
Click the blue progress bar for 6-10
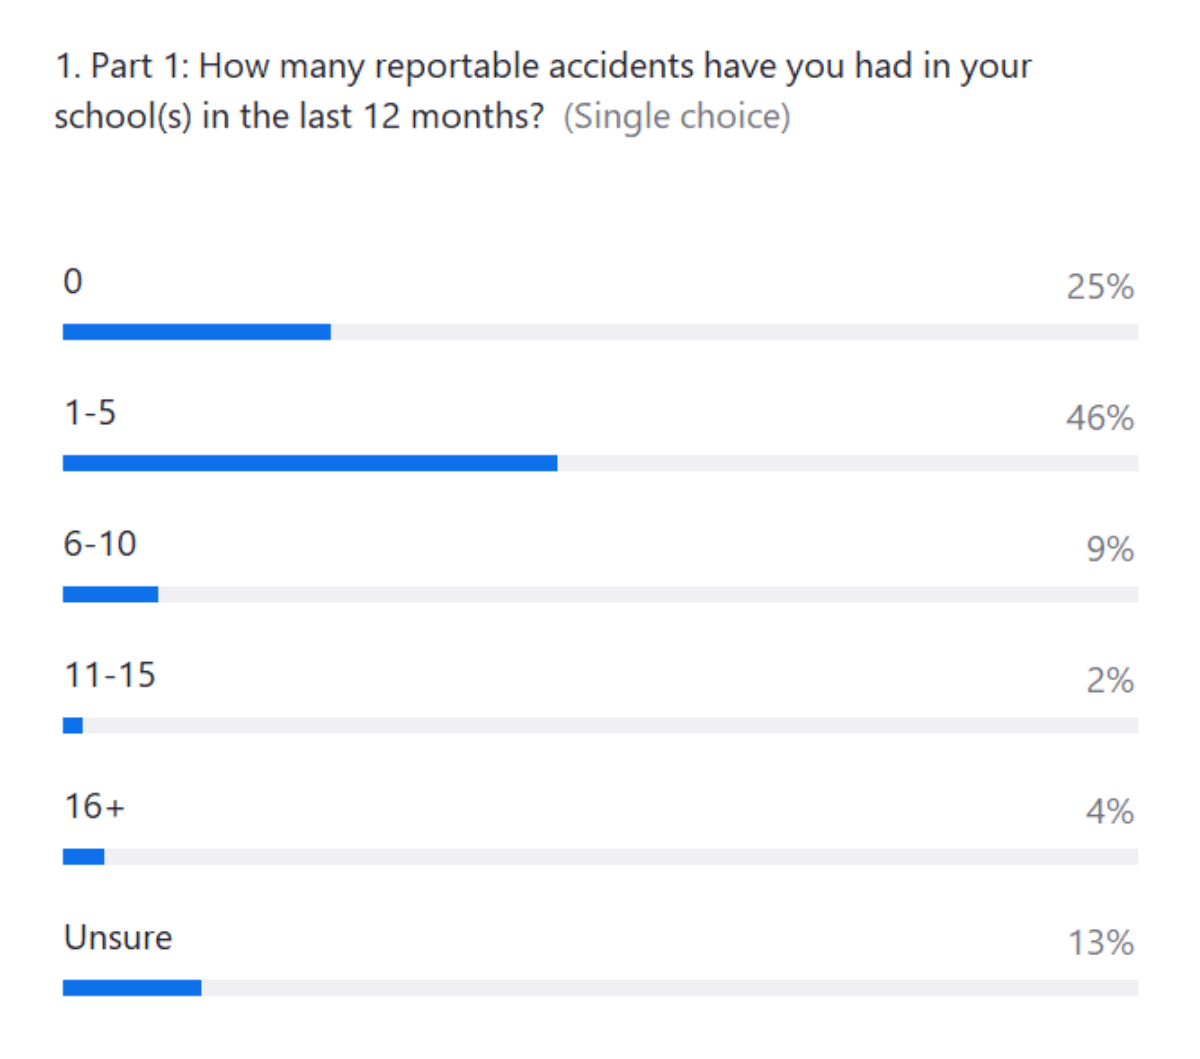[x=110, y=595]
